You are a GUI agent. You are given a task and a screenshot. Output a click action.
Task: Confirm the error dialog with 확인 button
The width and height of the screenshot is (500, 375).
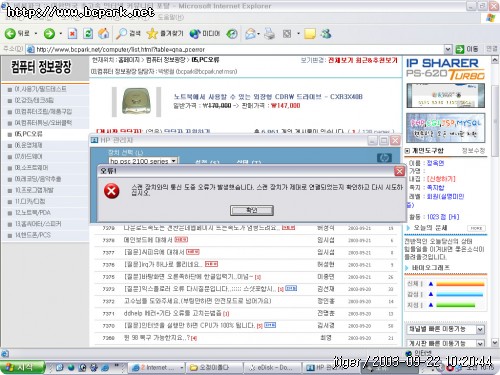click(x=252, y=210)
